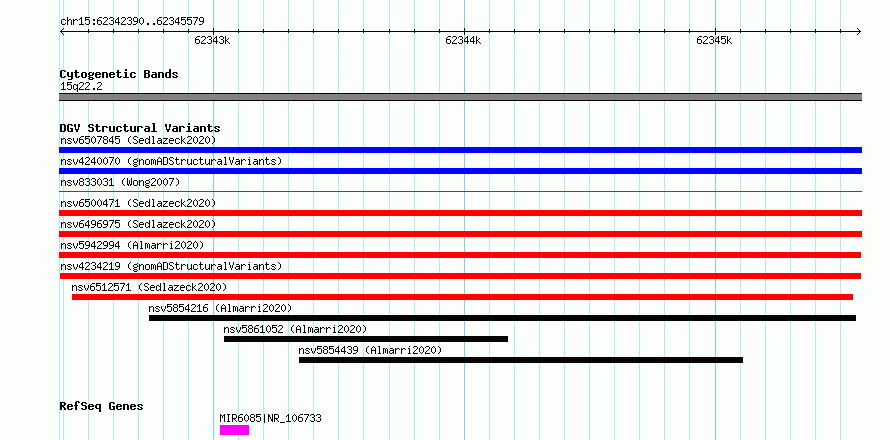Open the nsv6512571 (Sedlazeck2020) label
890x440 pixels.
pyautogui.click(x=149, y=287)
